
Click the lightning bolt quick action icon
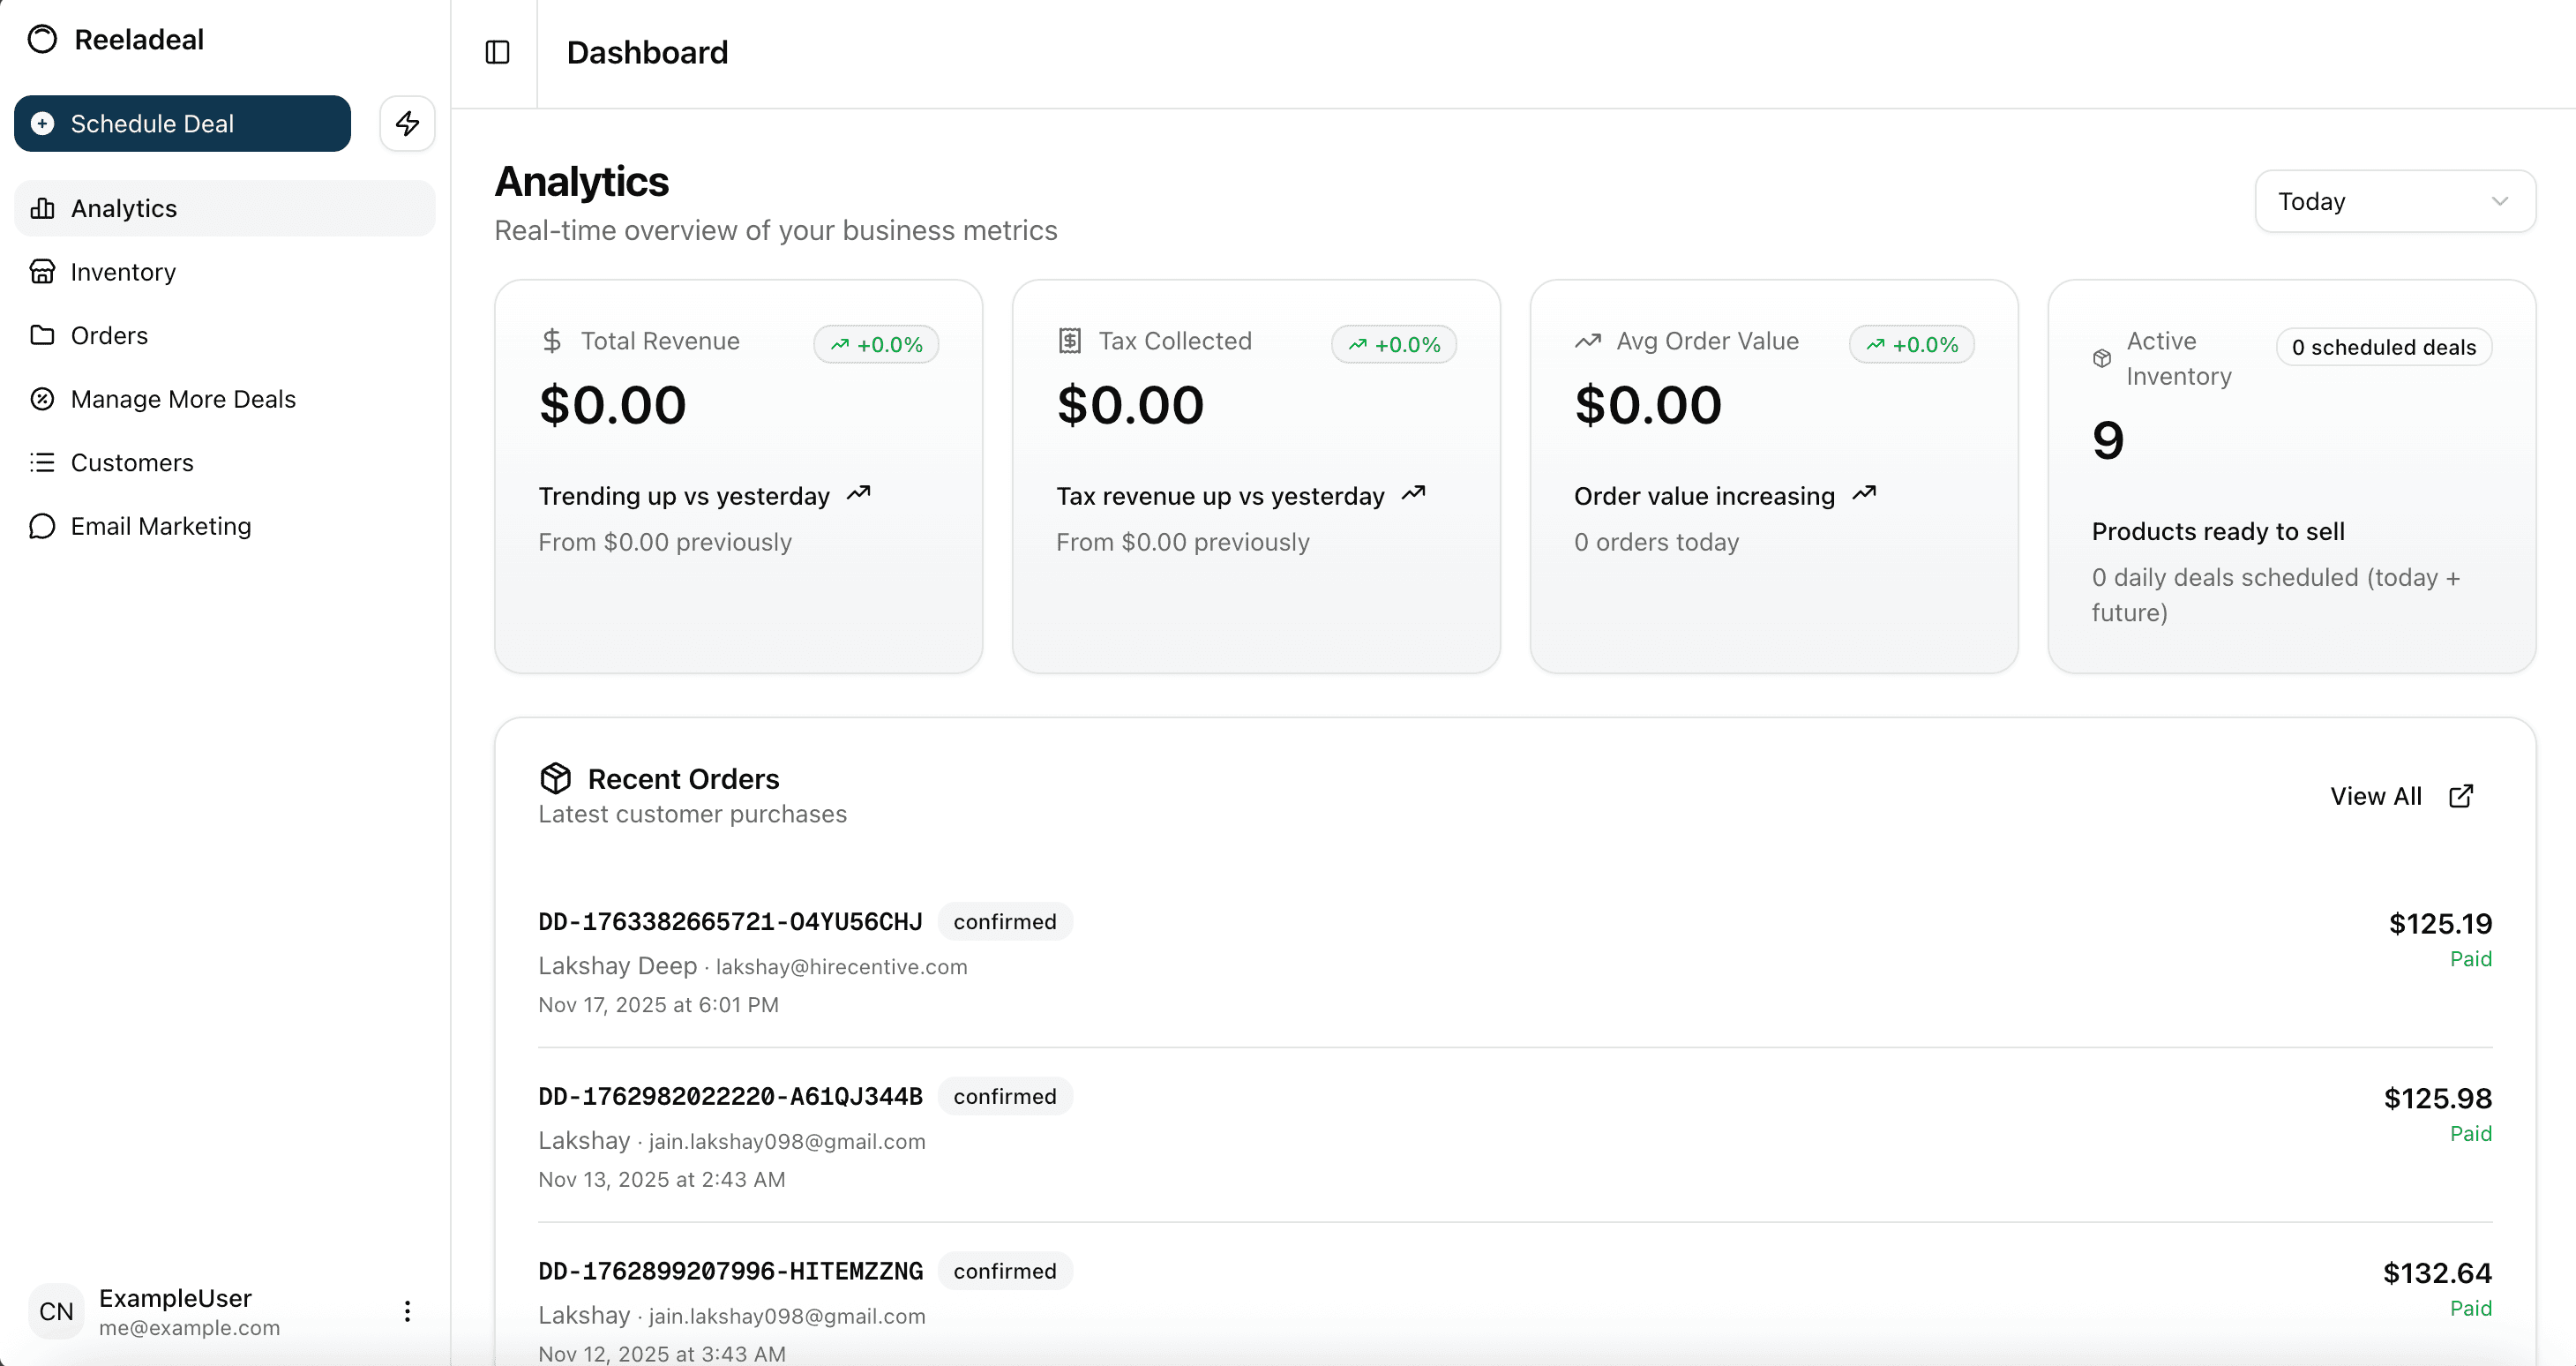[407, 124]
